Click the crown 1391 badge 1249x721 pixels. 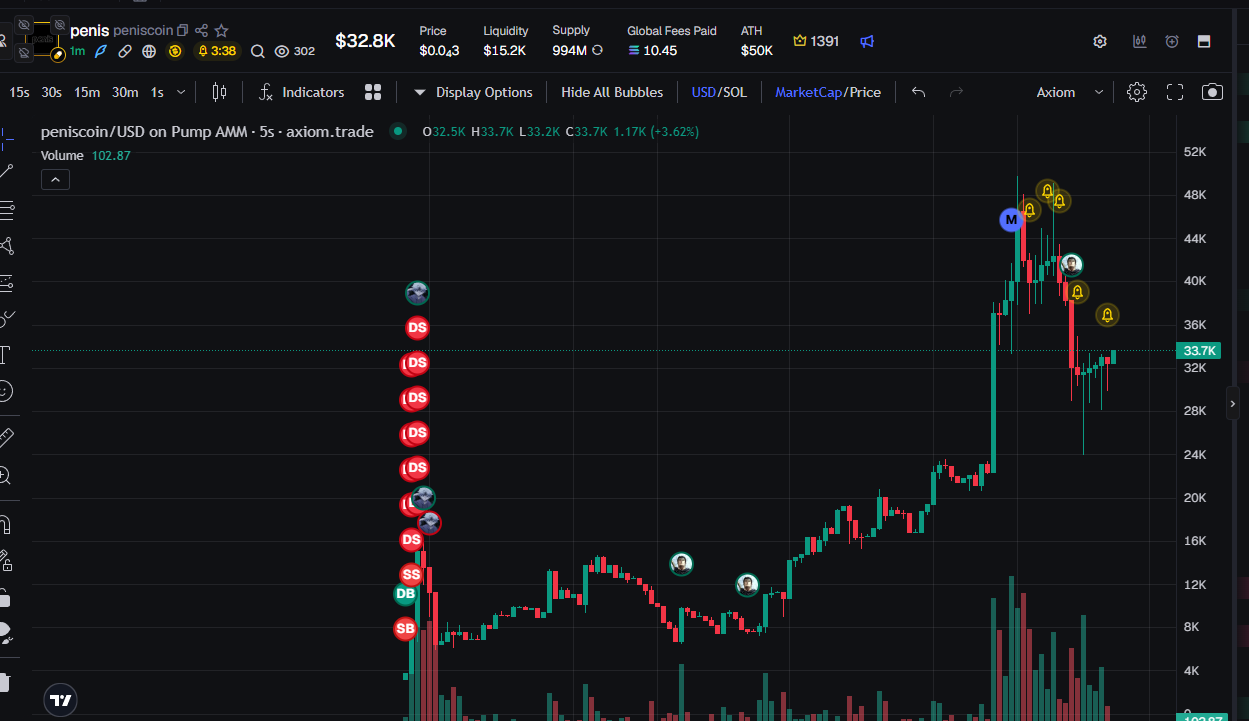click(816, 41)
